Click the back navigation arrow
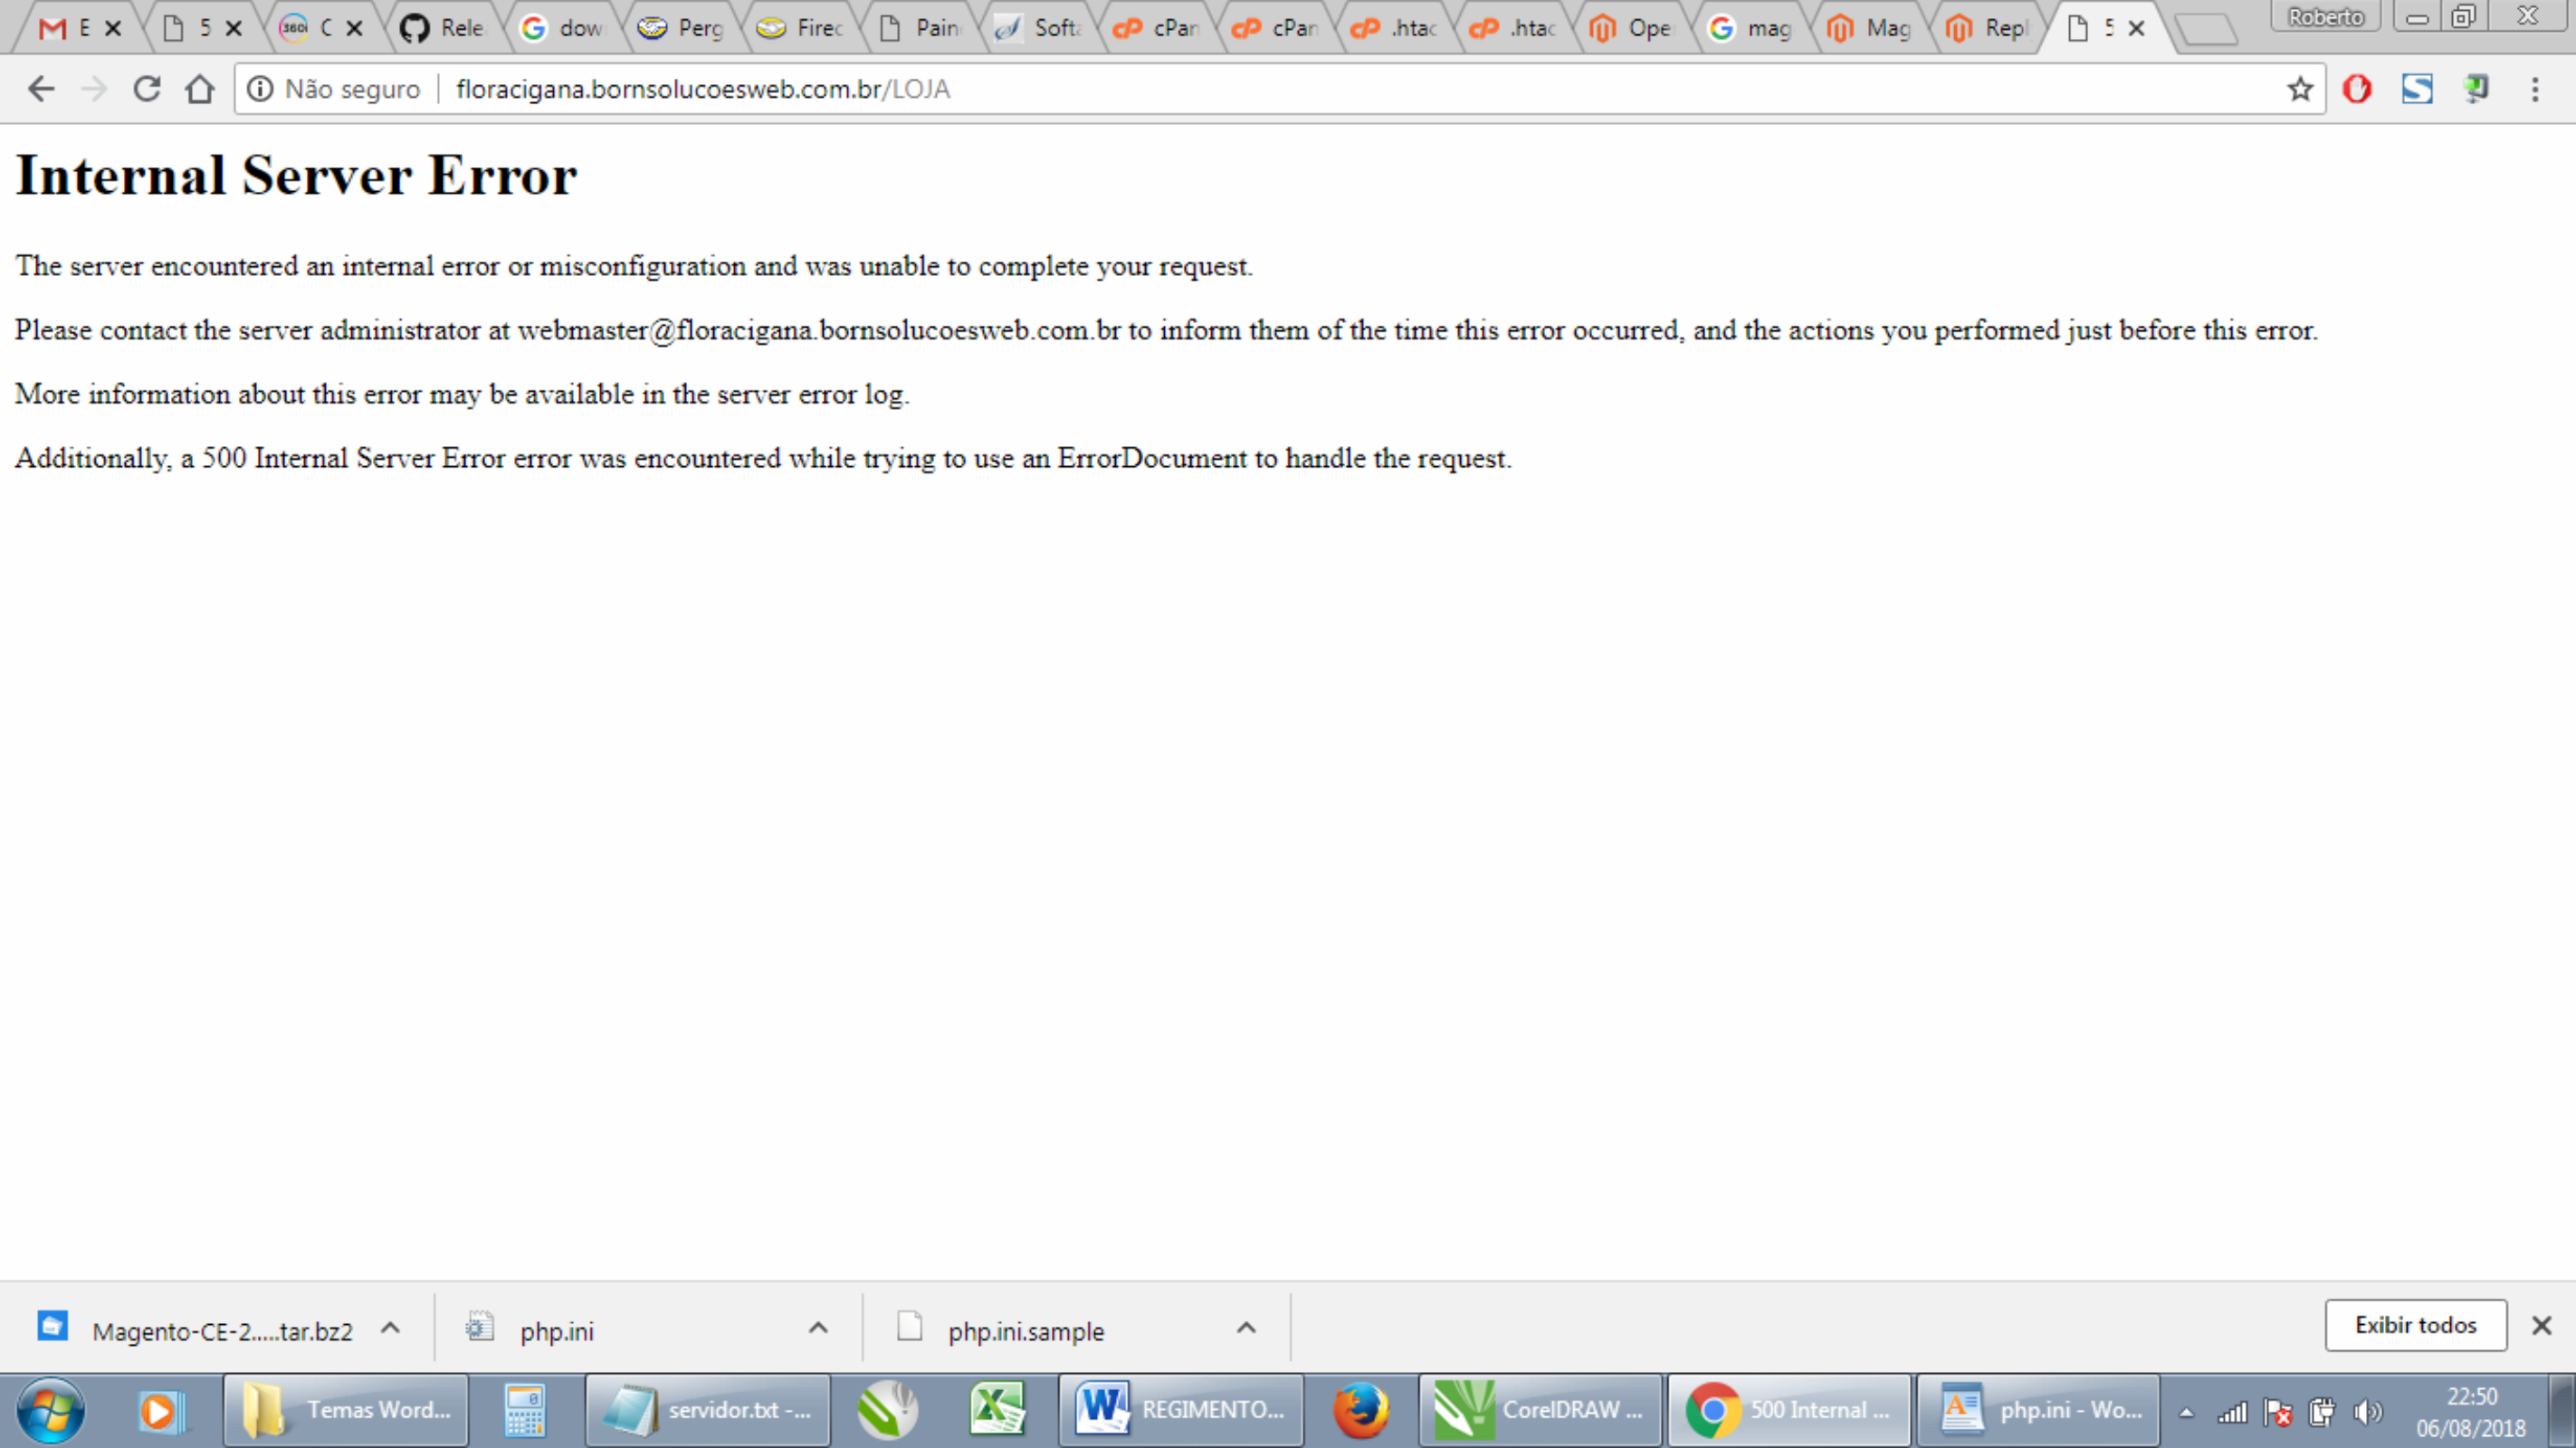The image size is (2576, 1448). 41,89
